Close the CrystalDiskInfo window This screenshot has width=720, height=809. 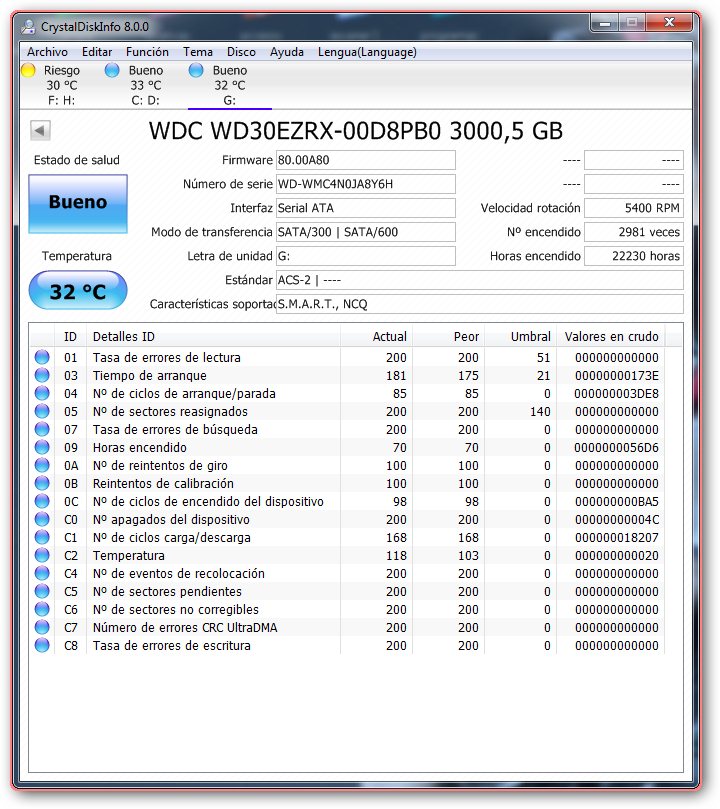(669, 23)
